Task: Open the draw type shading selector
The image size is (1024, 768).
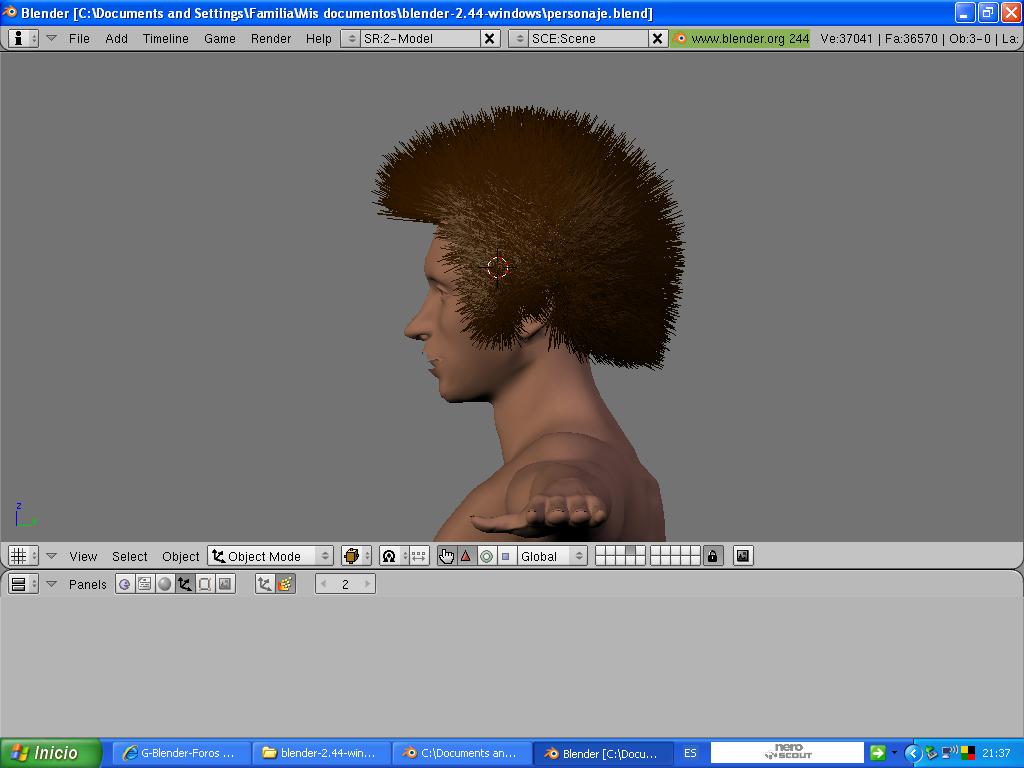Action: 355,556
